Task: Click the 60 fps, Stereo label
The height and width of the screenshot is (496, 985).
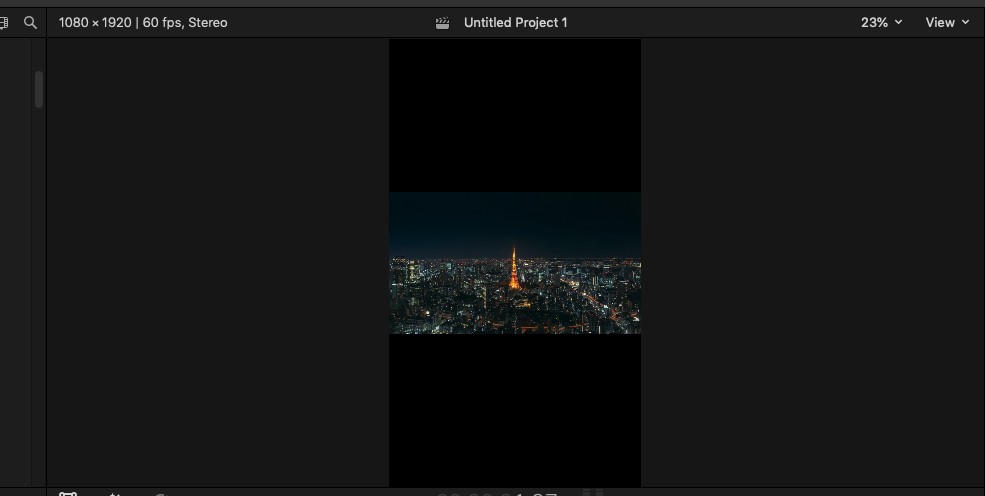Action: pyautogui.click(x=184, y=22)
